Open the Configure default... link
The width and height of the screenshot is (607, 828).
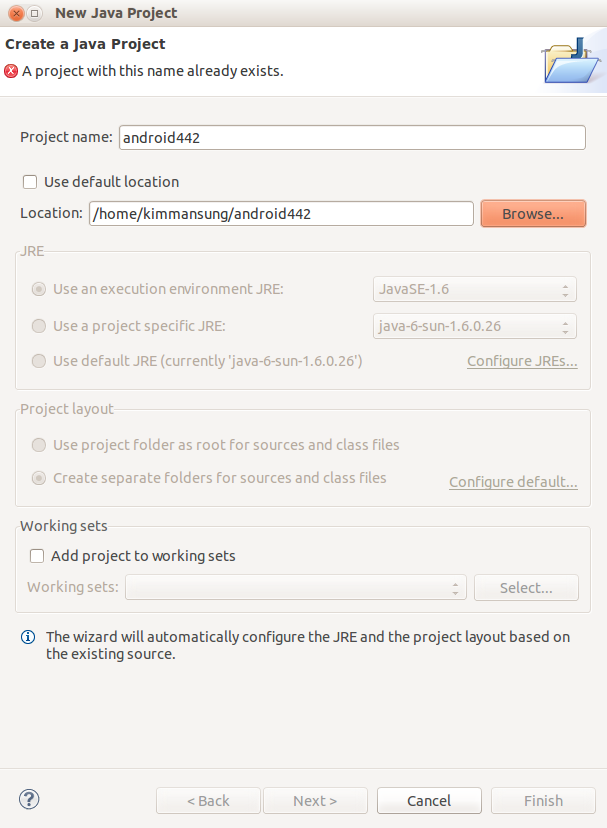click(x=513, y=482)
